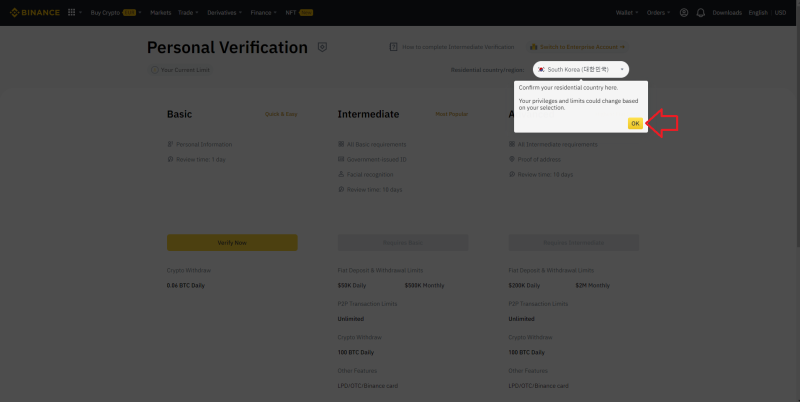Click the Binance logo
800x402 pixels.
pyautogui.click(x=35, y=12)
